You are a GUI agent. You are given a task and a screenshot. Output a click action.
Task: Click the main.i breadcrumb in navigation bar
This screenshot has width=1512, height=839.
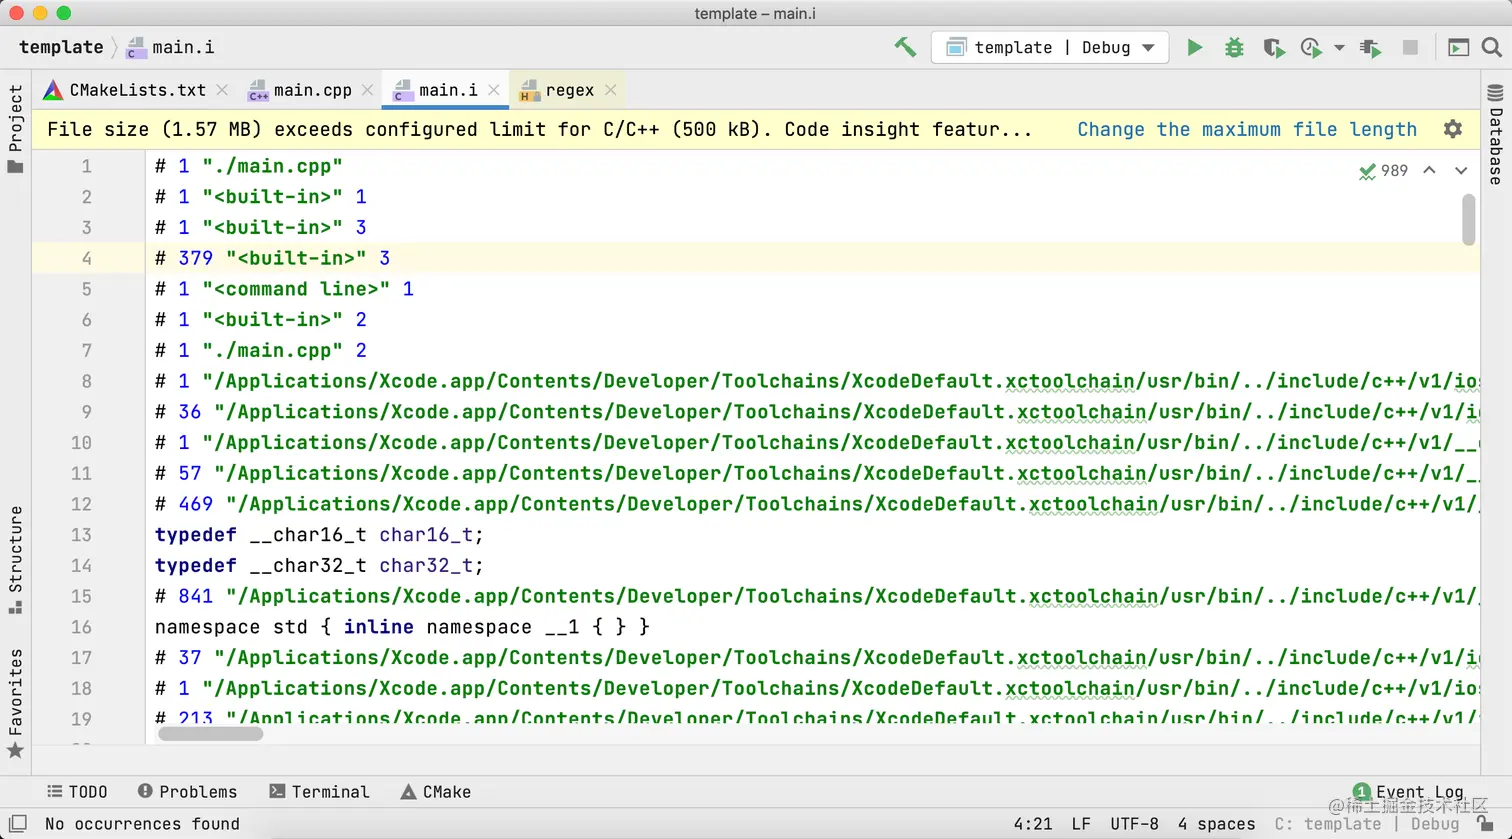170,47
